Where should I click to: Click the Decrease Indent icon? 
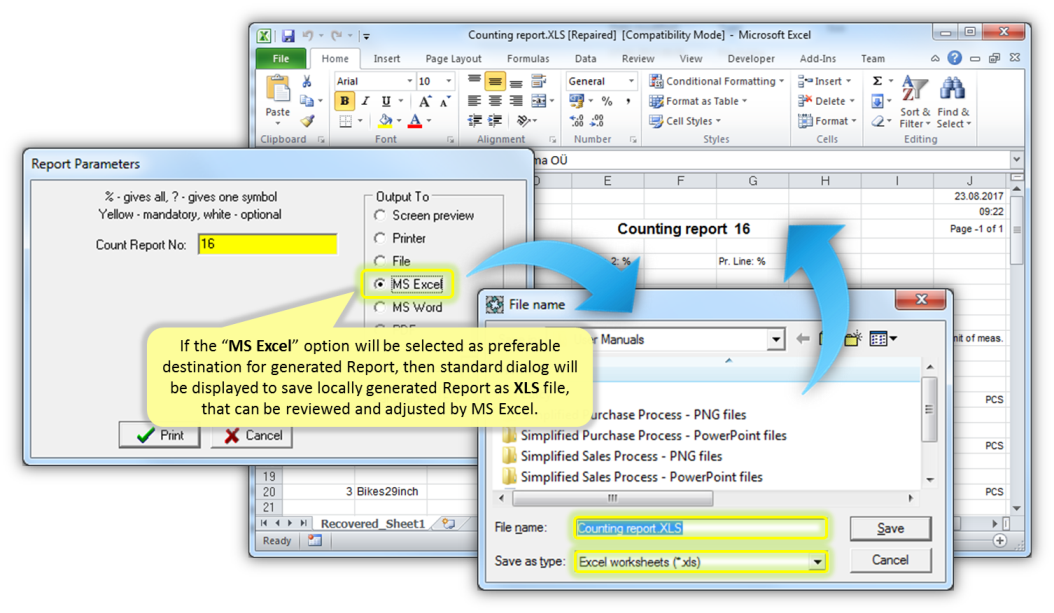[475, 121]
